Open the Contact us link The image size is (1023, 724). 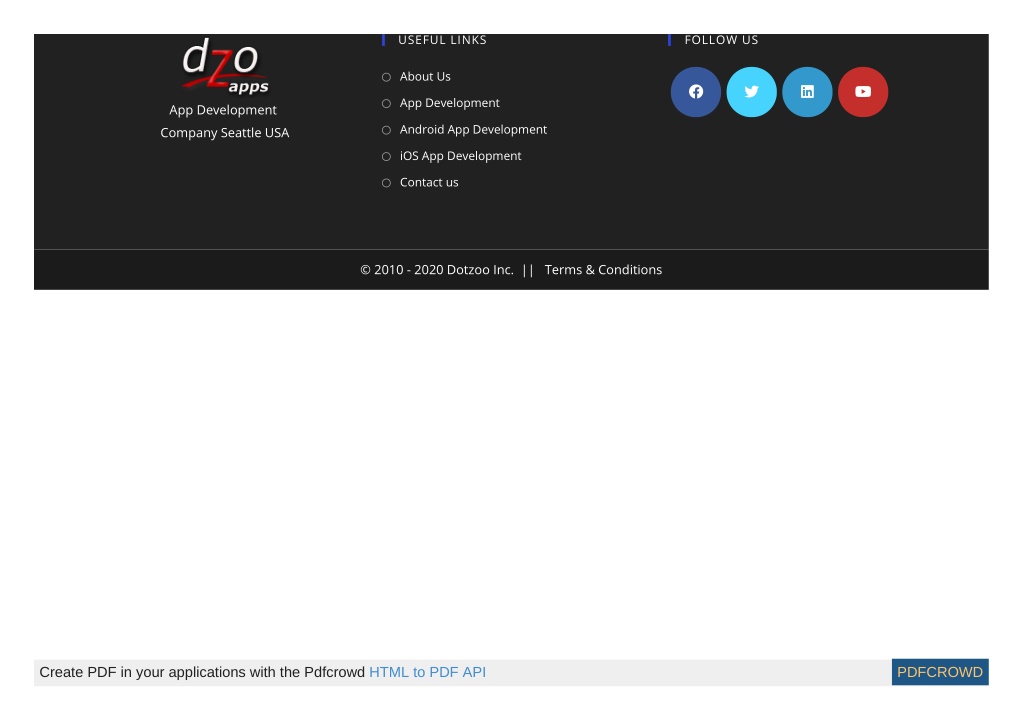point(429,183)
